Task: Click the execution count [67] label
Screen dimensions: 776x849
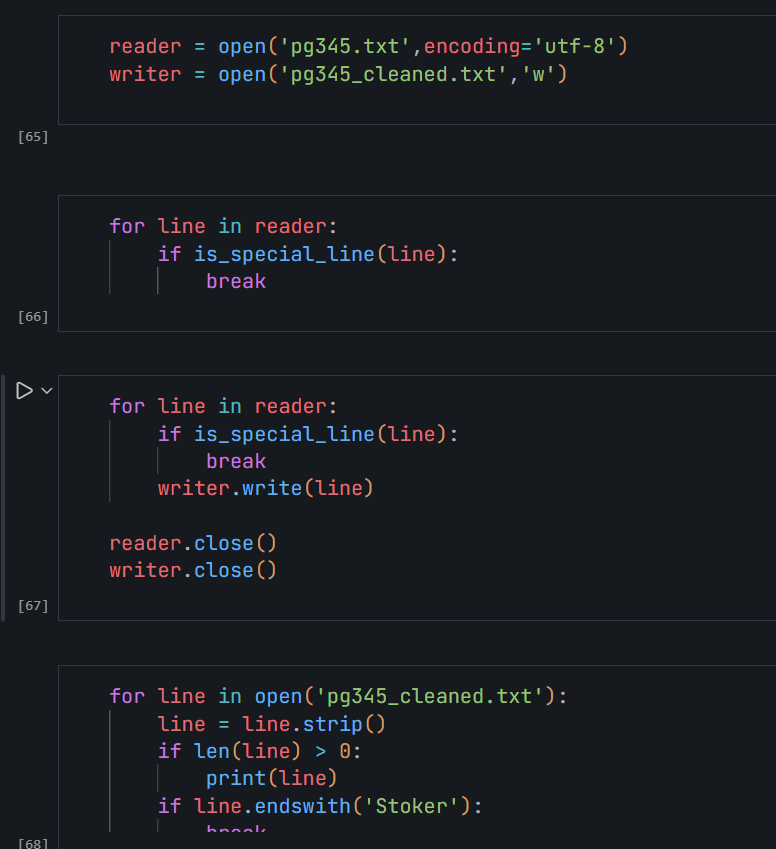Action: [33, 605]
